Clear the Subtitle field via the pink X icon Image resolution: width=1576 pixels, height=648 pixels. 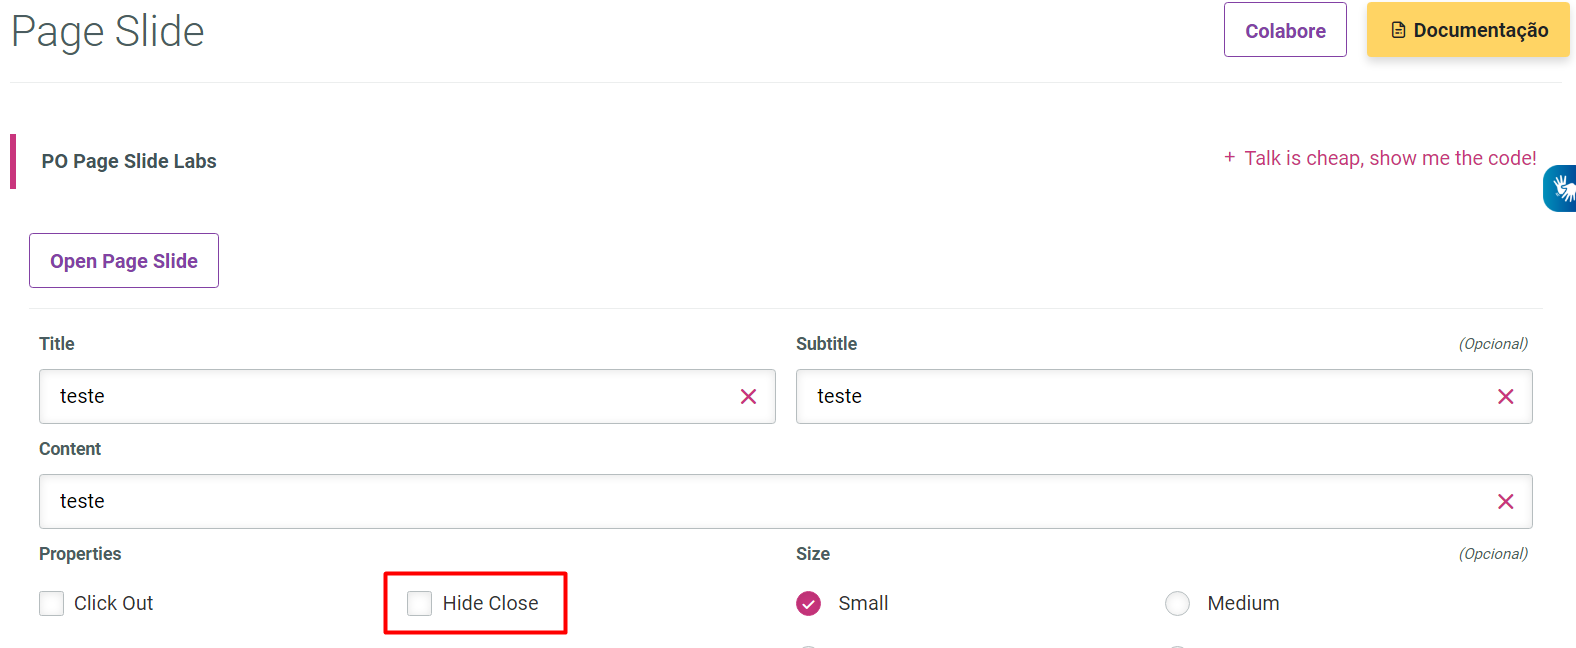coord(1506,396)
